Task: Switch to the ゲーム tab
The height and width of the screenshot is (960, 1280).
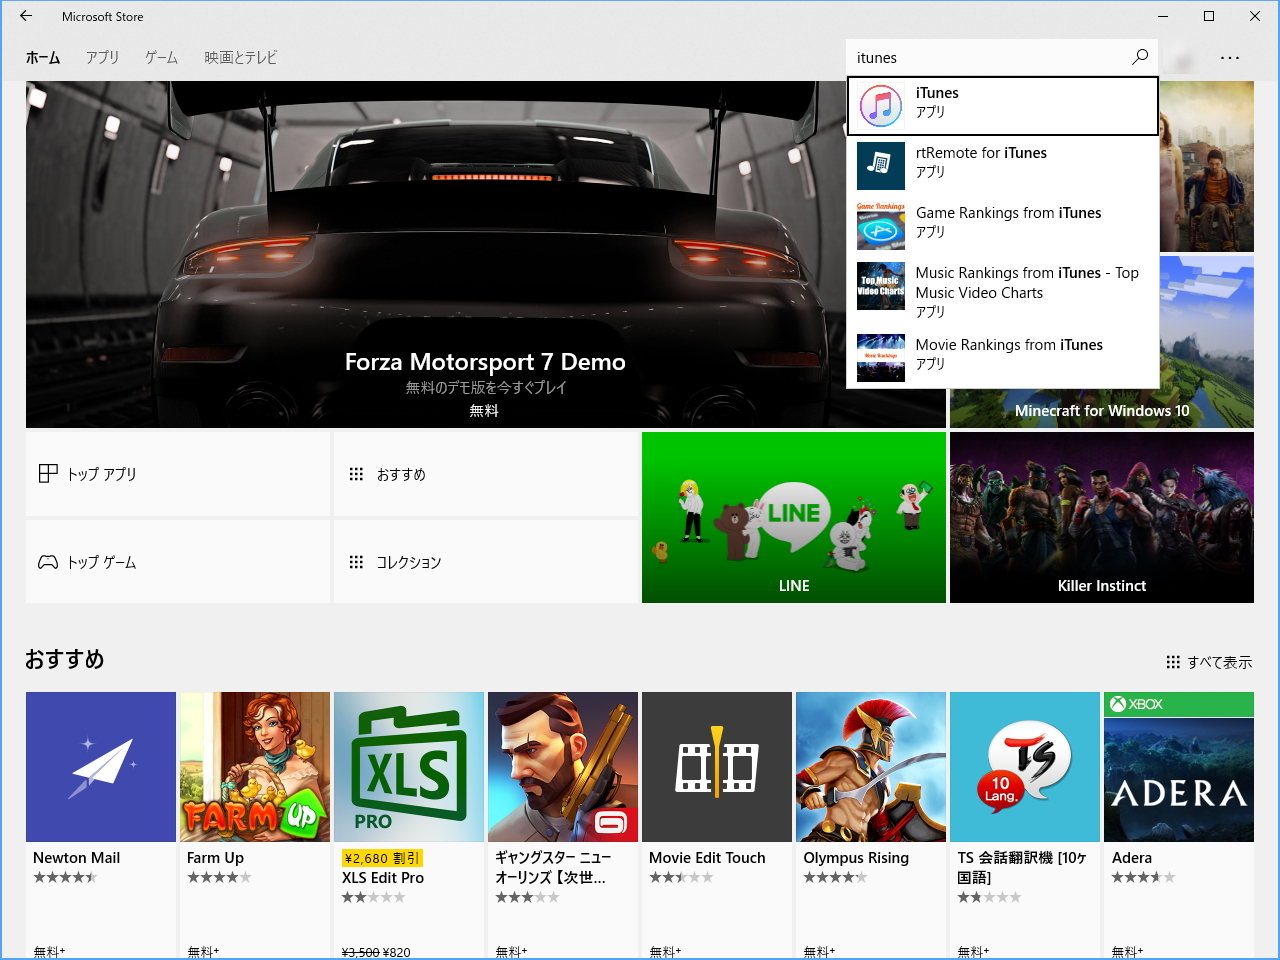Action: click(x=160, y=57)
